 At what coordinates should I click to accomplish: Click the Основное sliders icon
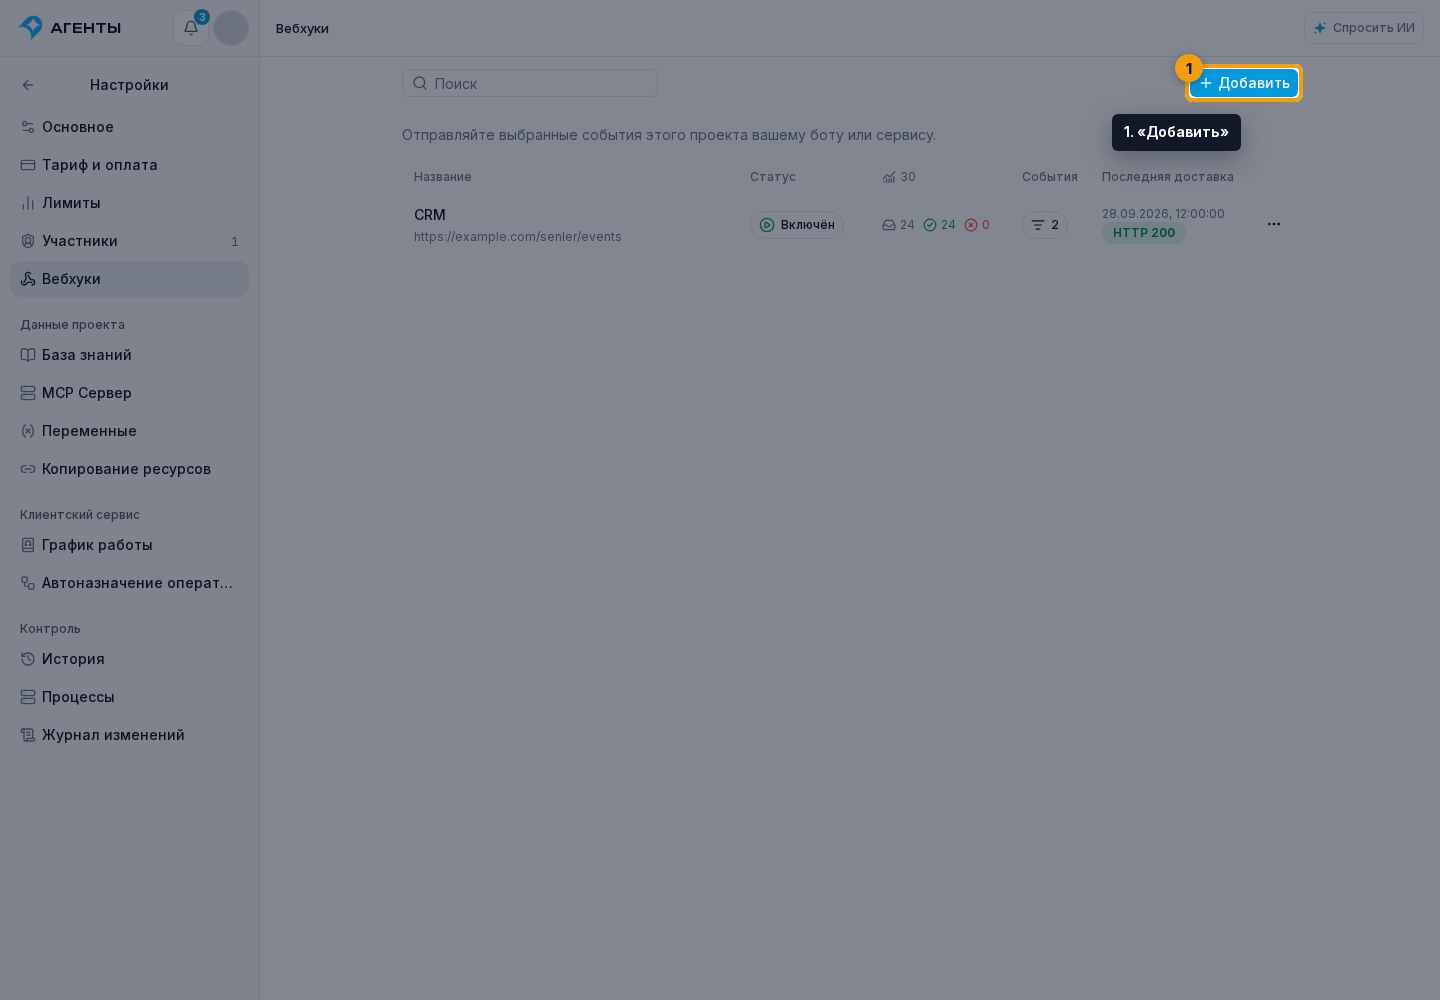tap(28, 127)
